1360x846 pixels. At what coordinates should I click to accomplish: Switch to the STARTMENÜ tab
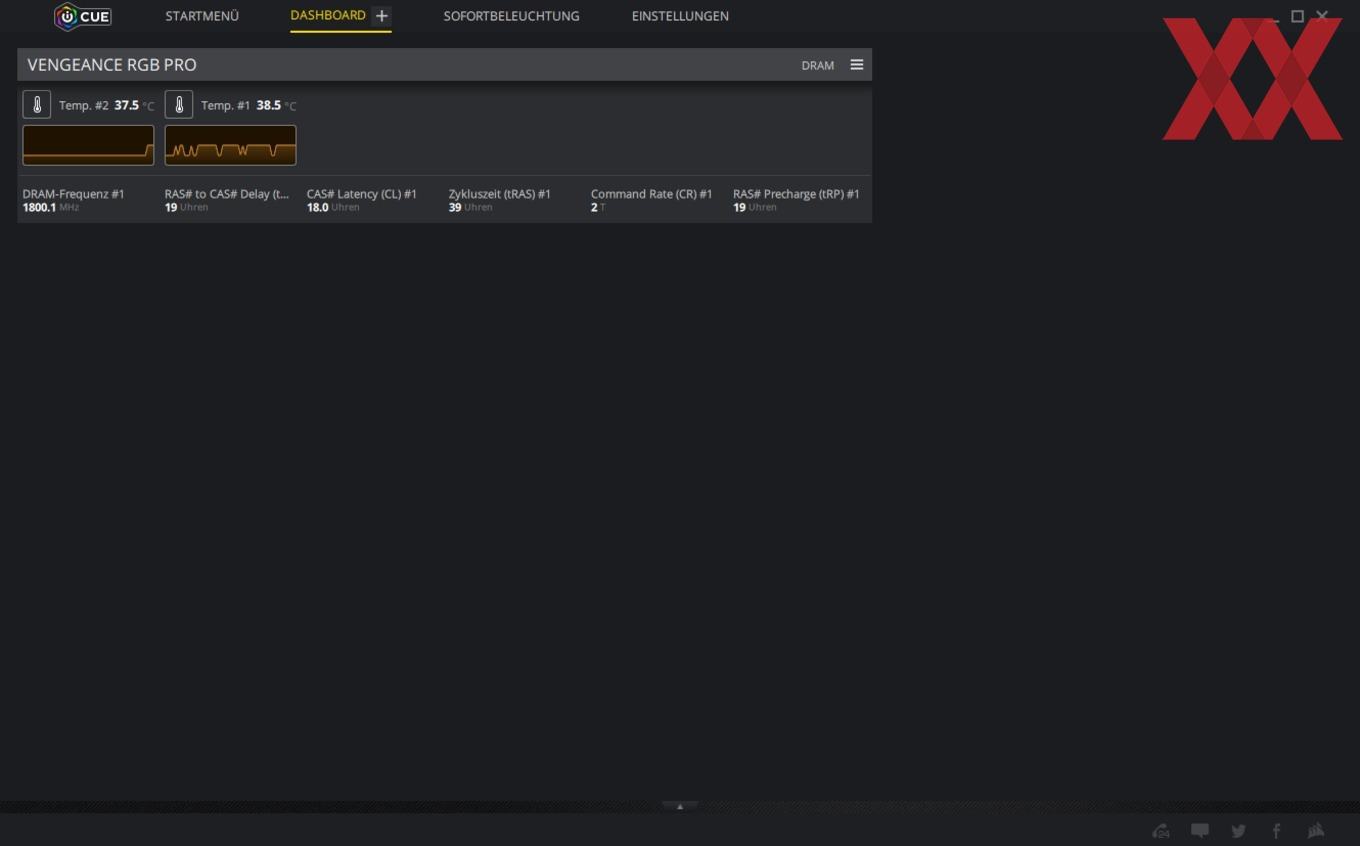point(202,16)
